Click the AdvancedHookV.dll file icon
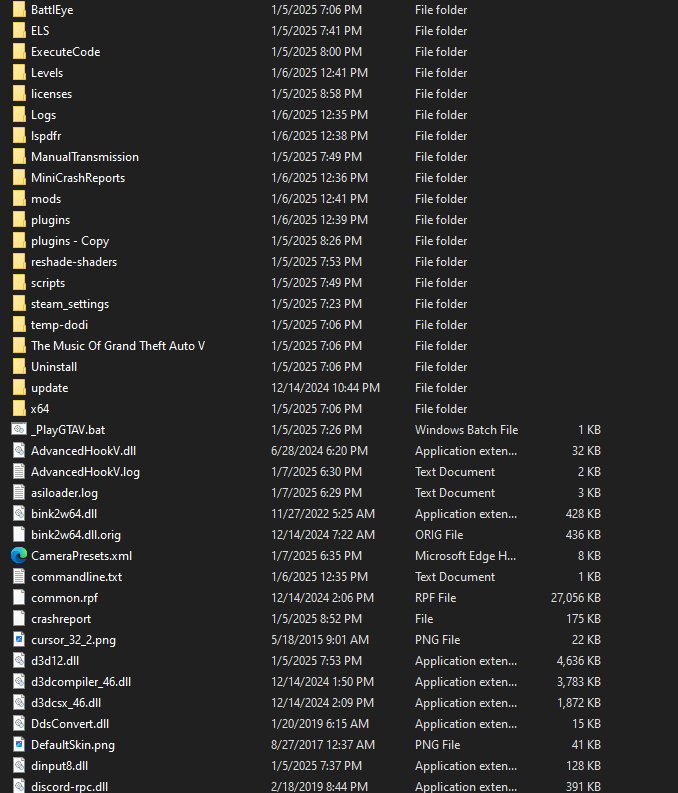This screenshot has width=678, height=793. coord(19,451)
